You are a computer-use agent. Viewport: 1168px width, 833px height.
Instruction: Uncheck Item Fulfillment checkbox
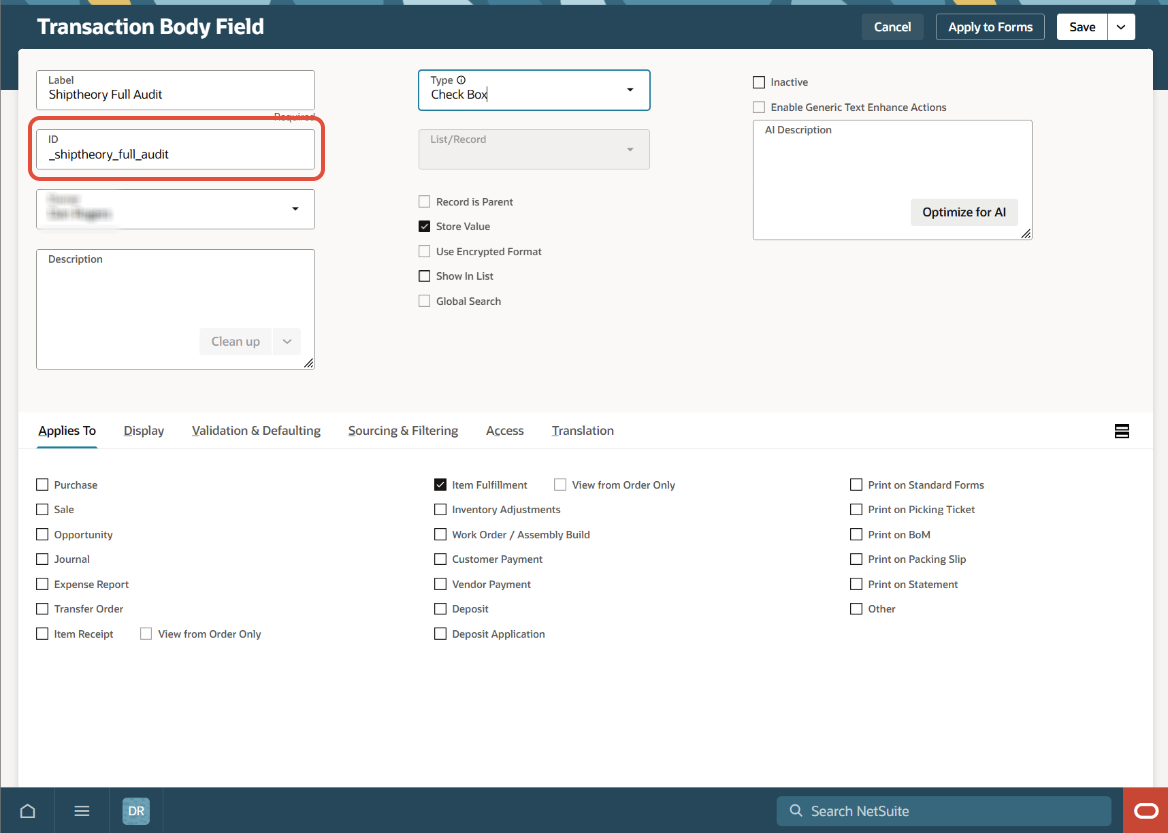pyautogui.click(x=440, y=485)
